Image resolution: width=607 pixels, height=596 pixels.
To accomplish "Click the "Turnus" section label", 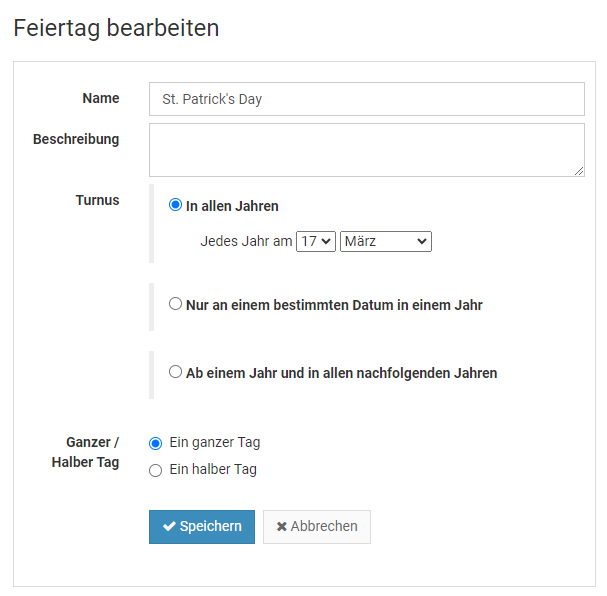I will pyautogui.click(x=97, y=200).
